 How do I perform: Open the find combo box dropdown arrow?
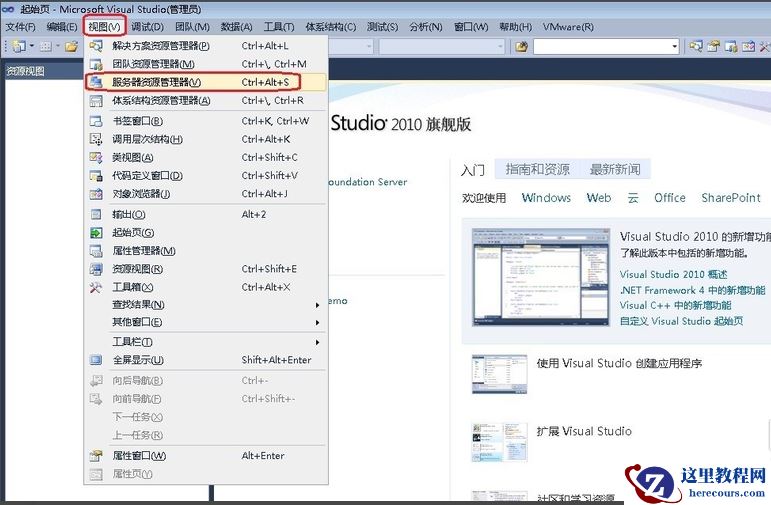tap(675, 47)
